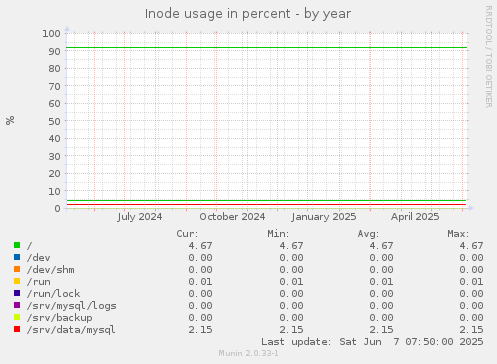Click the magenta swatch for /srv/mysql/logs
Image resolution: width=497 pixels, height=364 pixels.
(x=17, y=305)
